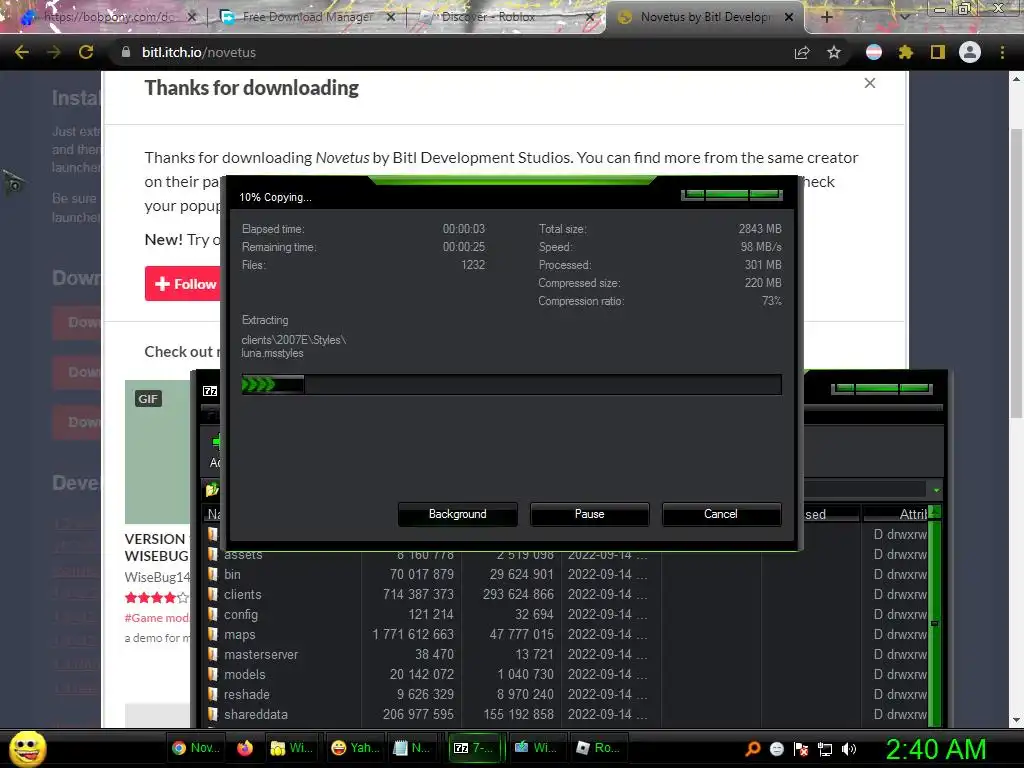This screenshot has height=768, width=1024.
Task: Select the reshade folder in 7-Zip
Action: coord(566,694)
